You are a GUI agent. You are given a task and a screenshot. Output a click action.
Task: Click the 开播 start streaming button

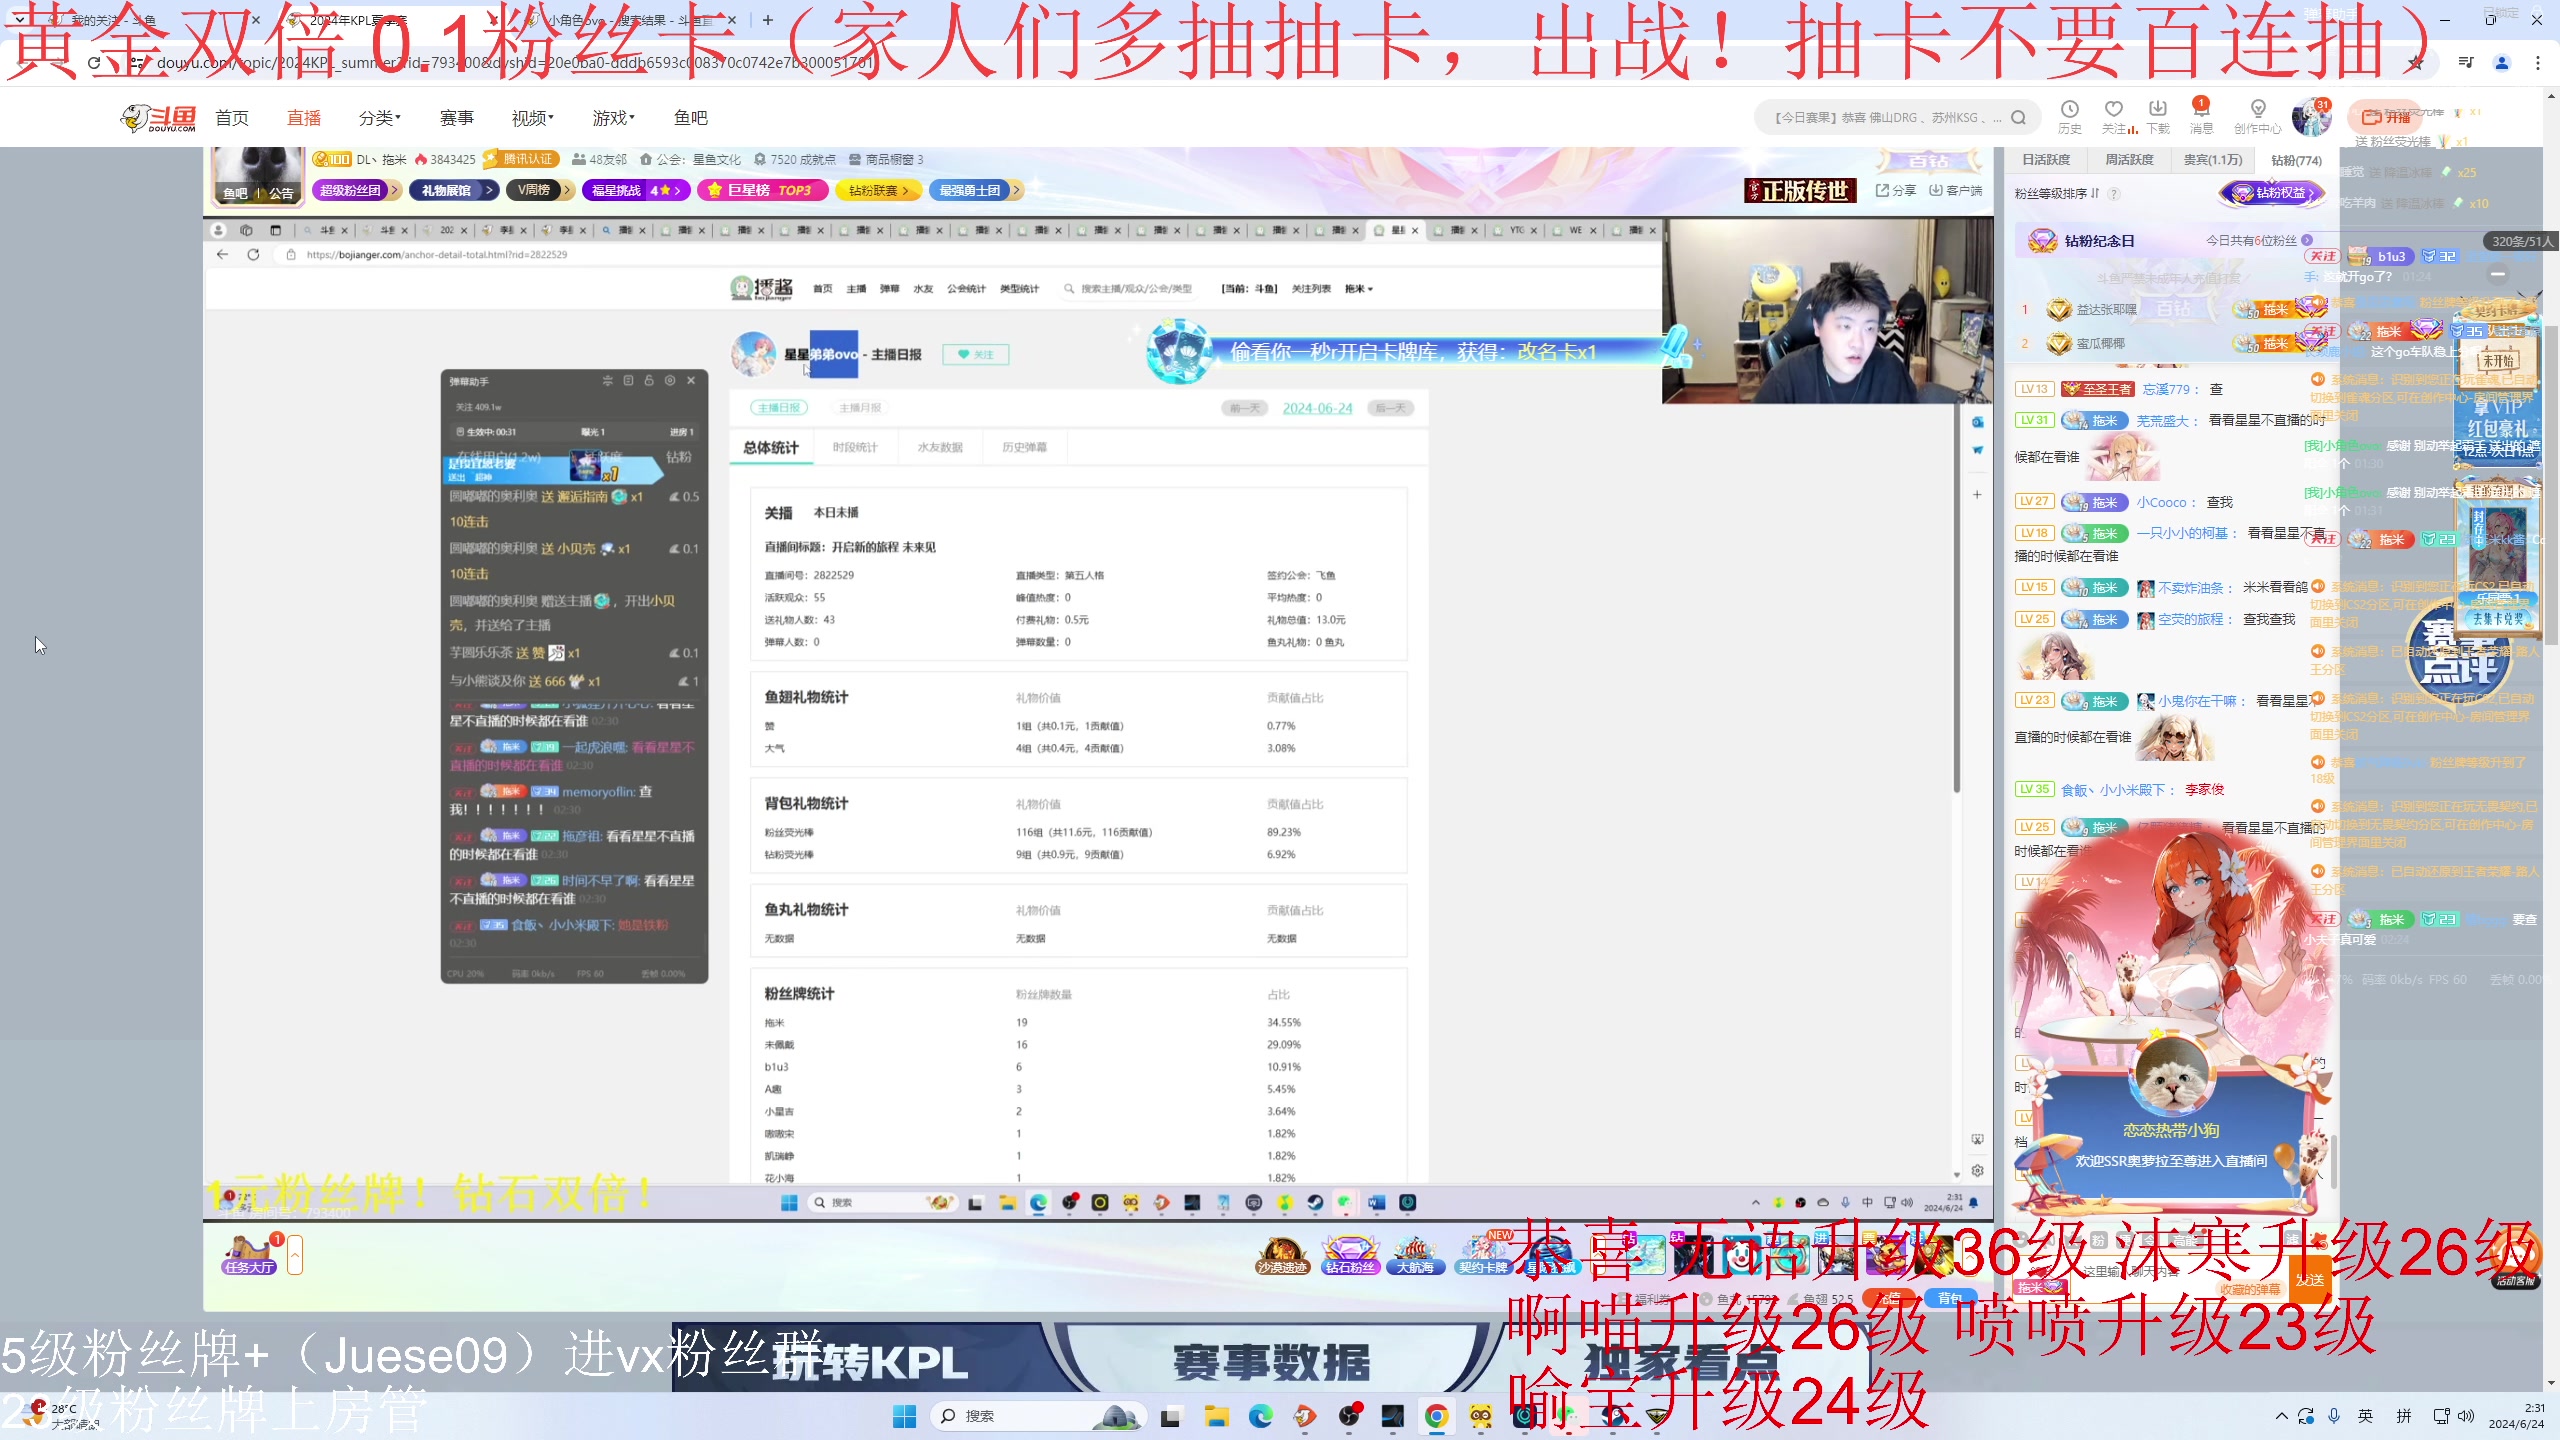2387,117
